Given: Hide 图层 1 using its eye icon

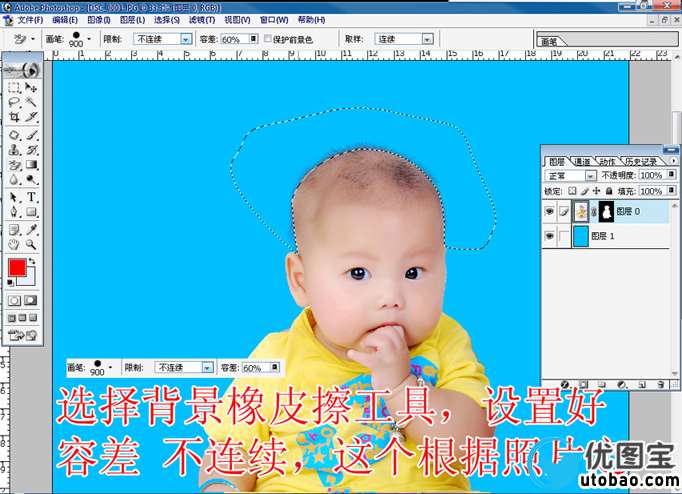Looking at the screenshot, I should 549,236.
